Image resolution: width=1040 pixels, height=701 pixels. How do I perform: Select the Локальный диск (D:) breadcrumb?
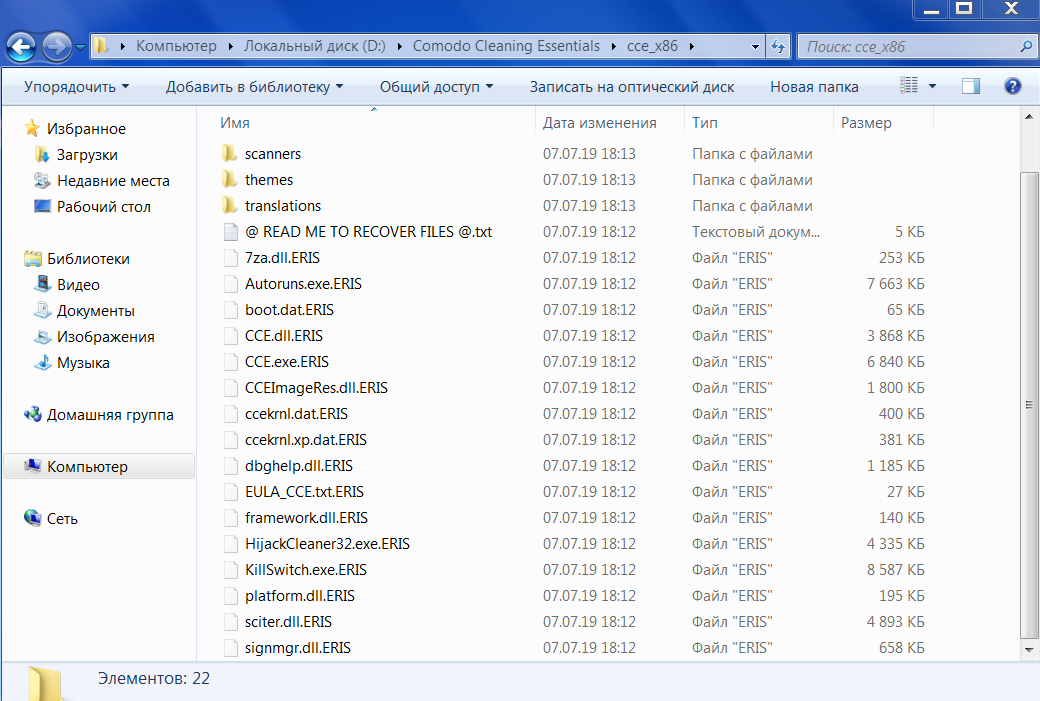coord(314,46)
